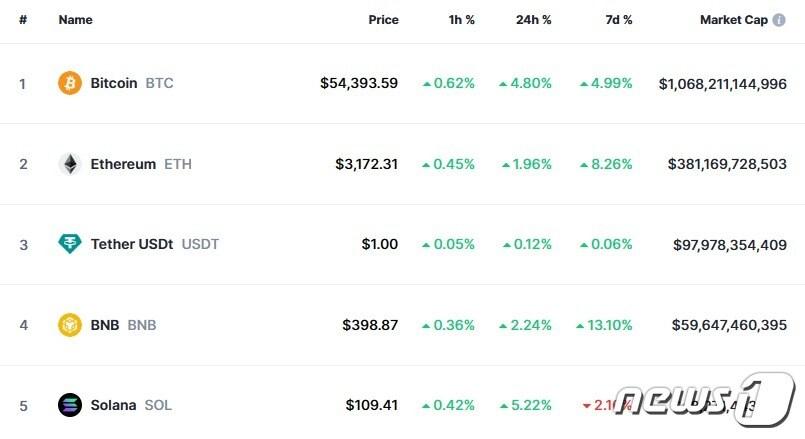
Task: Click the Bitcoin coin logo icon
Action: (70, 83)
